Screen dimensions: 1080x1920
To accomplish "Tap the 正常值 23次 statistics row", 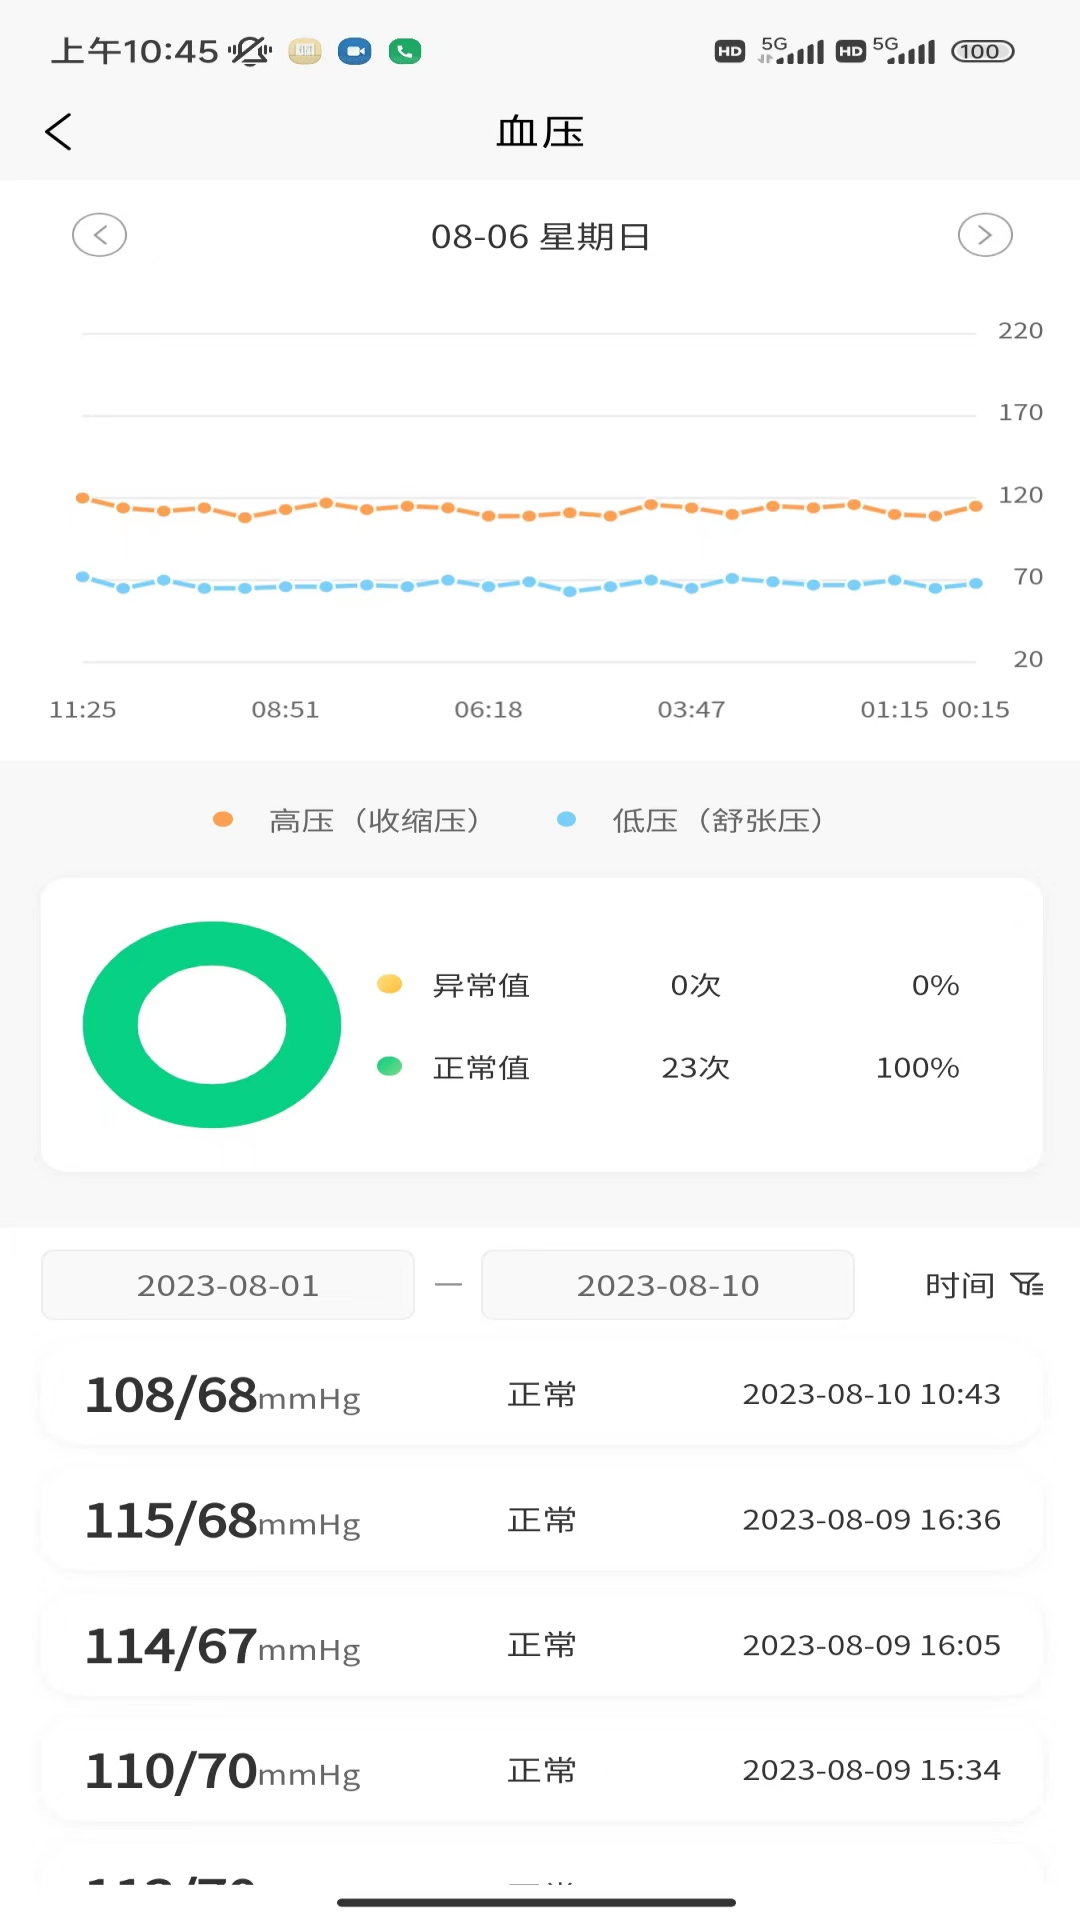I will point(667,1068).
